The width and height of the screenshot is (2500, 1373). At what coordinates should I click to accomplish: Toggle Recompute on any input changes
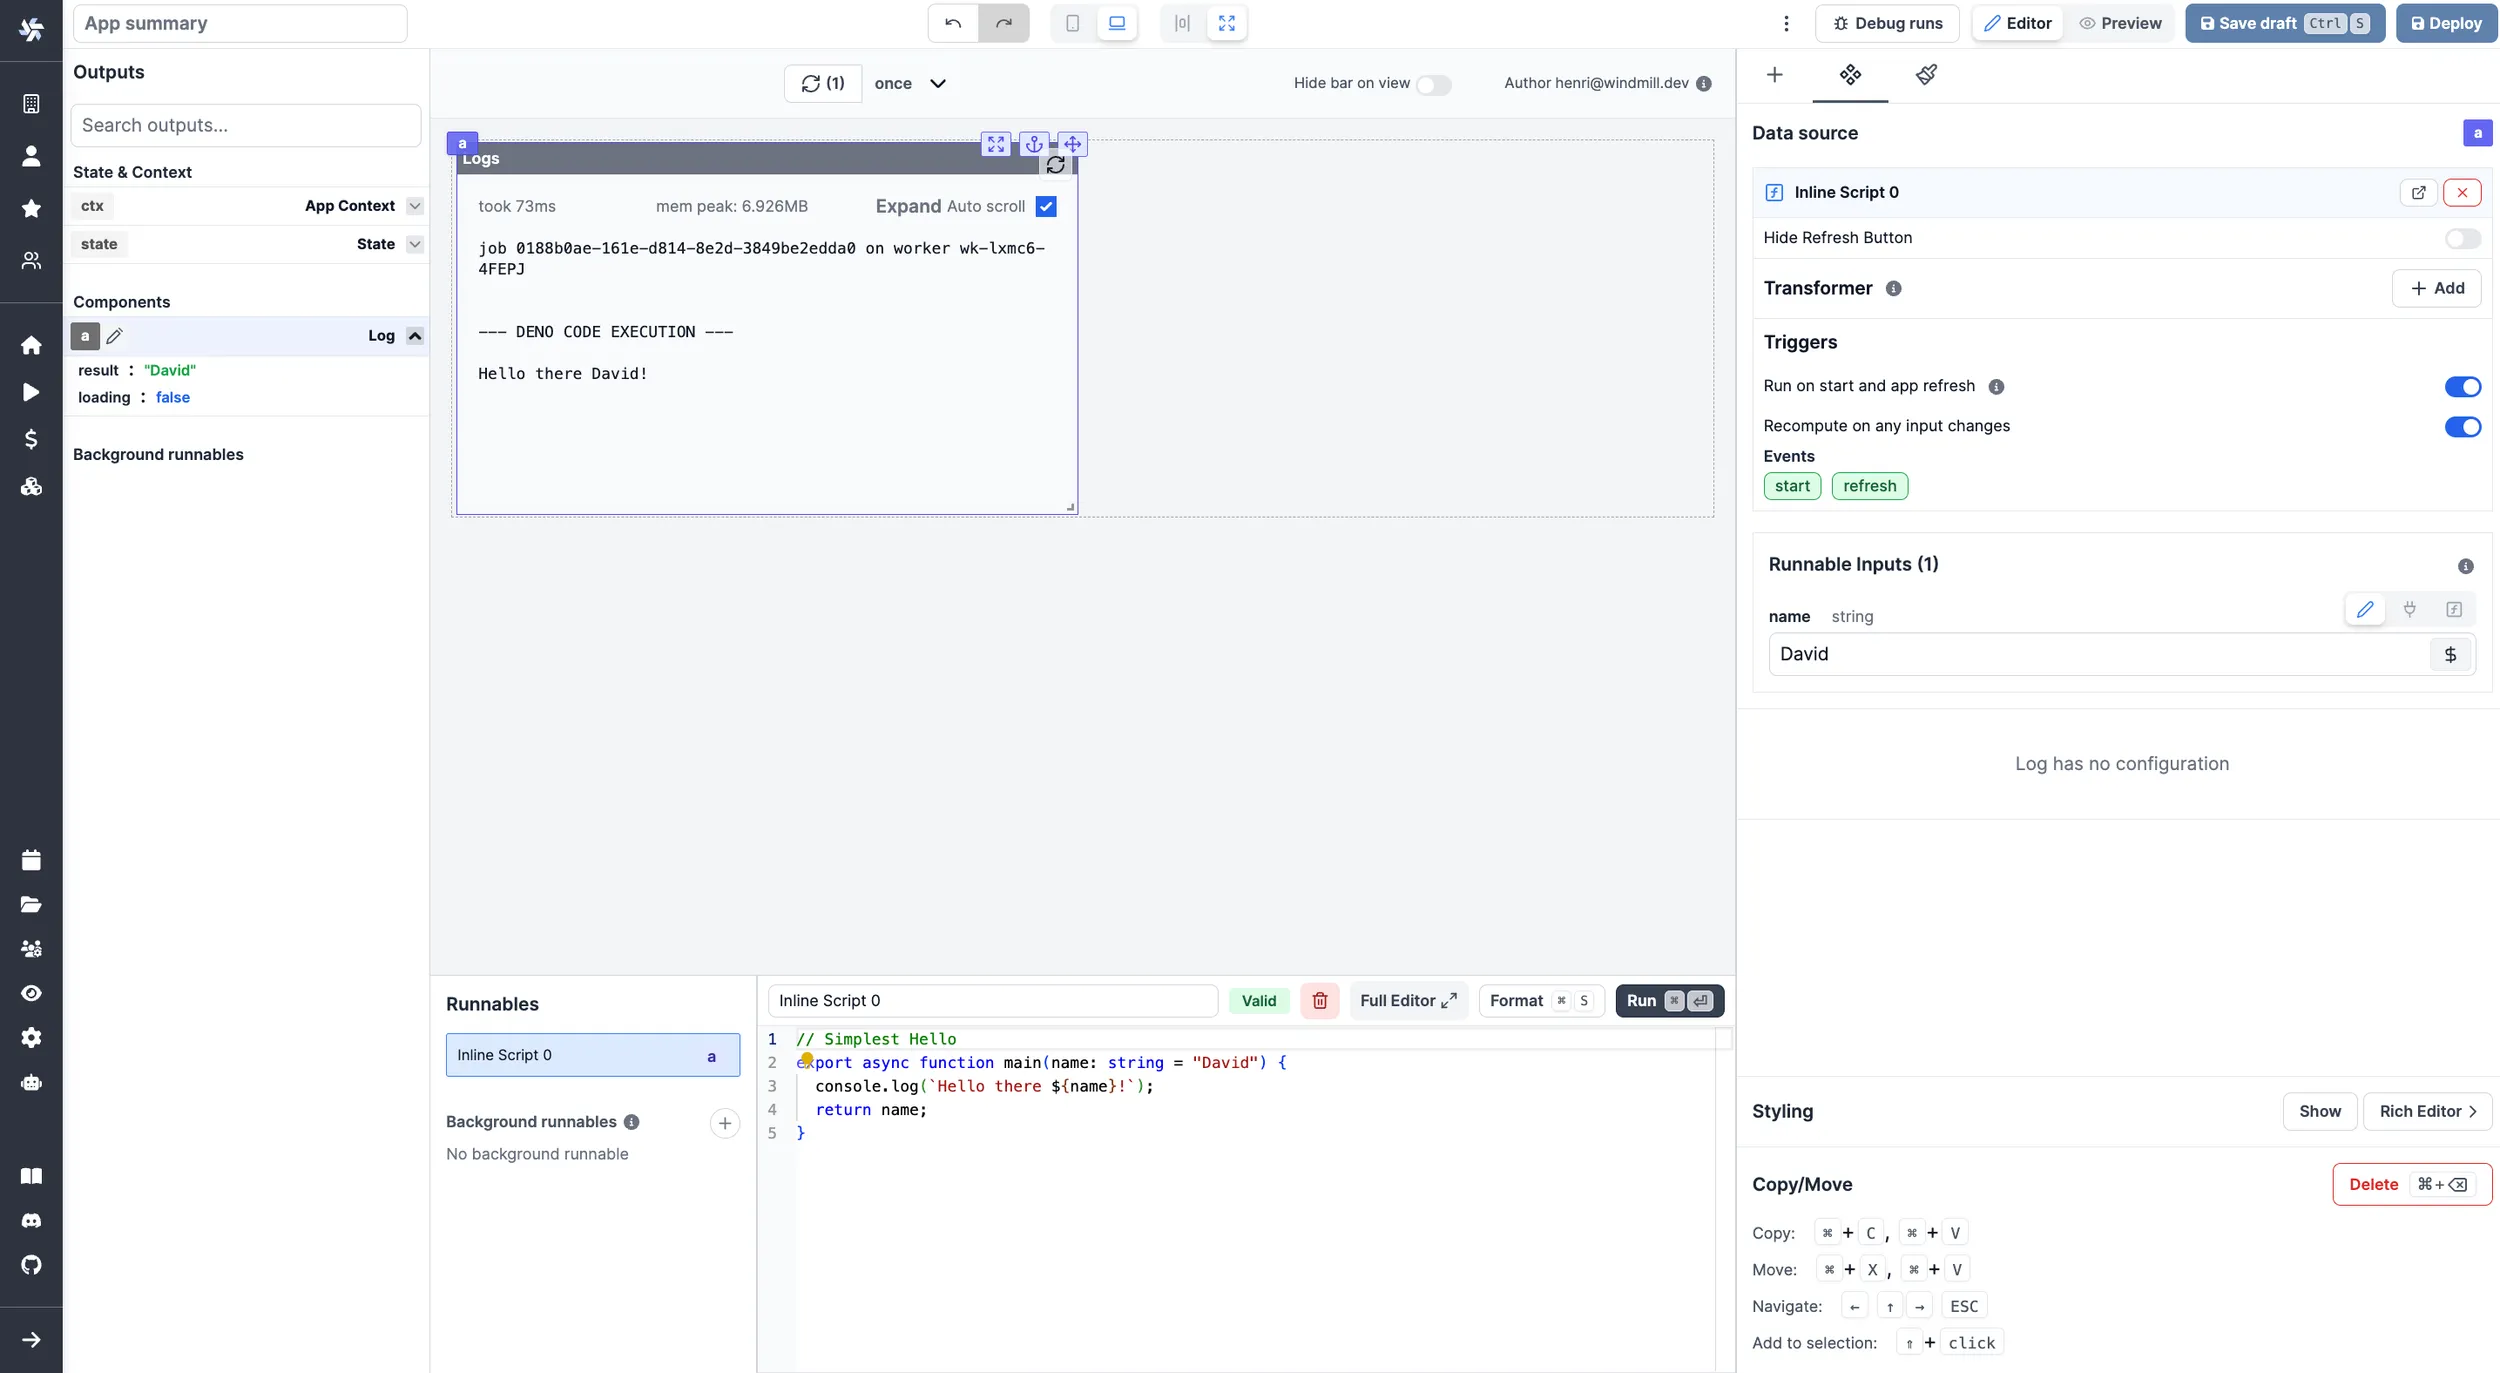[x=2461, y=426]
